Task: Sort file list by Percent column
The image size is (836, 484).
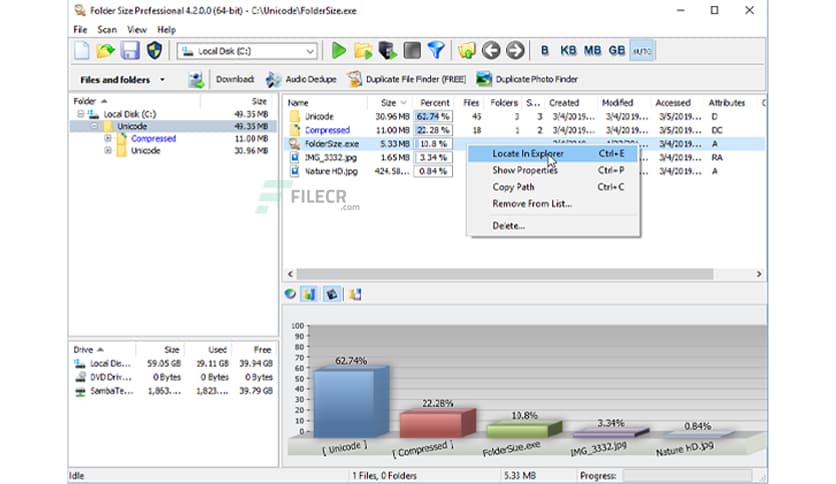Action: point(435,103)
